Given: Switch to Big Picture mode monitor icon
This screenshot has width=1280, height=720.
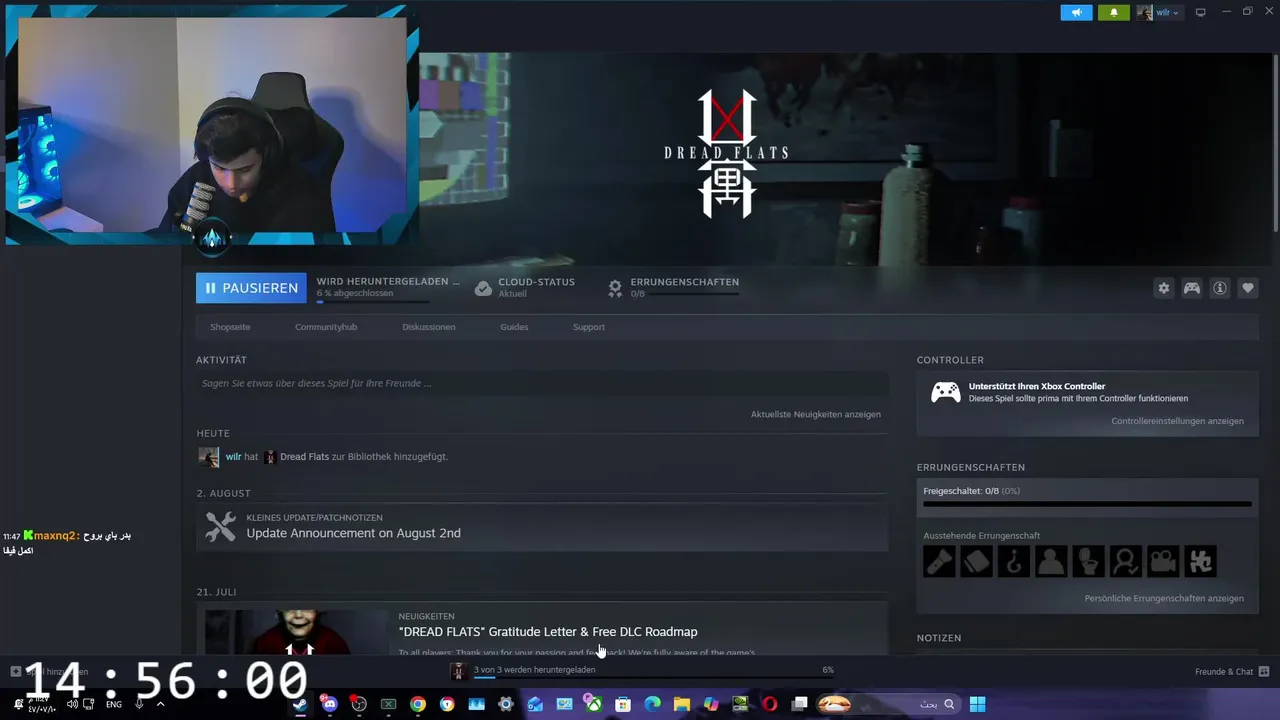Looking at the screenshot, I should 1200,12.
